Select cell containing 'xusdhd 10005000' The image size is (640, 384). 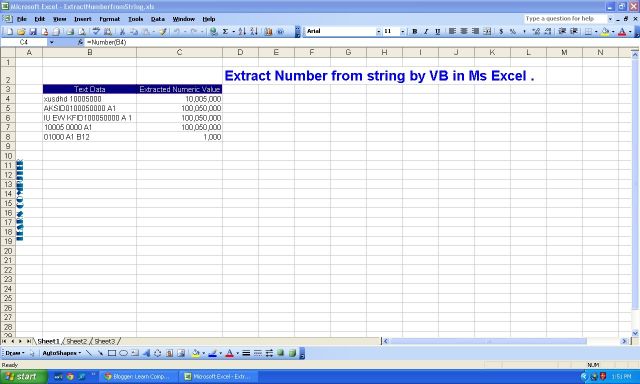89,99
